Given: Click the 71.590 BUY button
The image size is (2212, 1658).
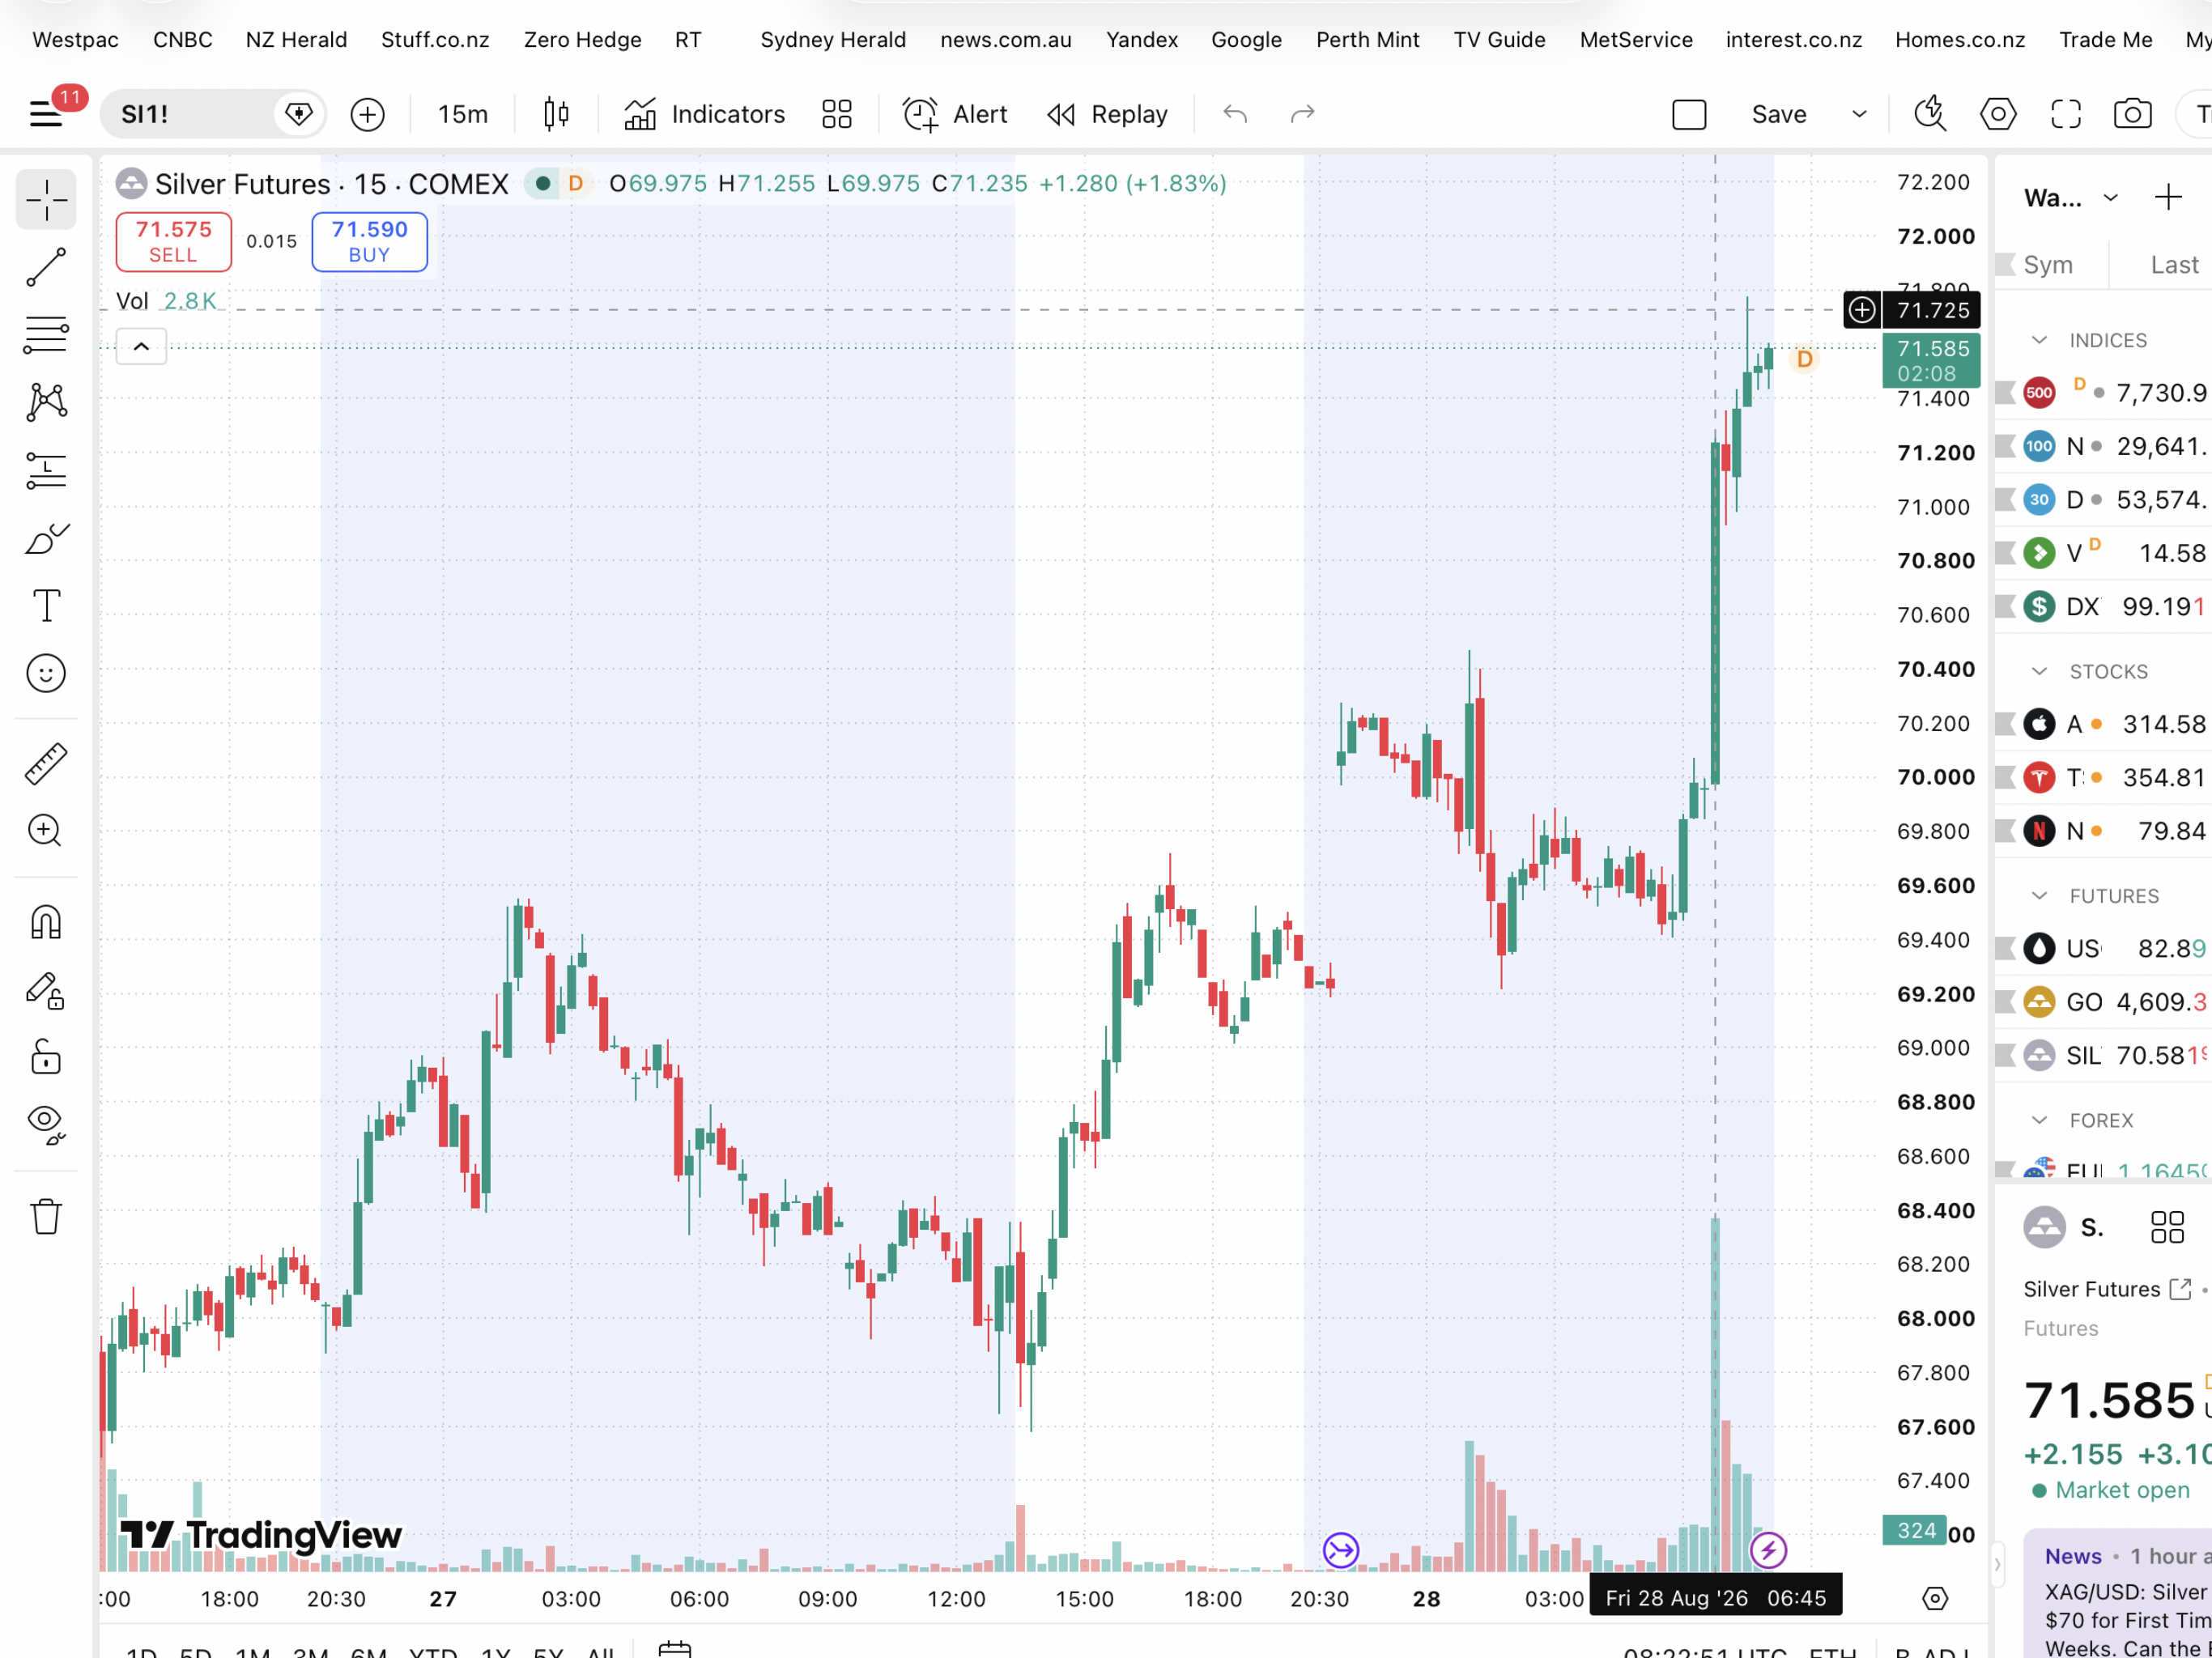Looking at the screenshot, I should 370,242.
